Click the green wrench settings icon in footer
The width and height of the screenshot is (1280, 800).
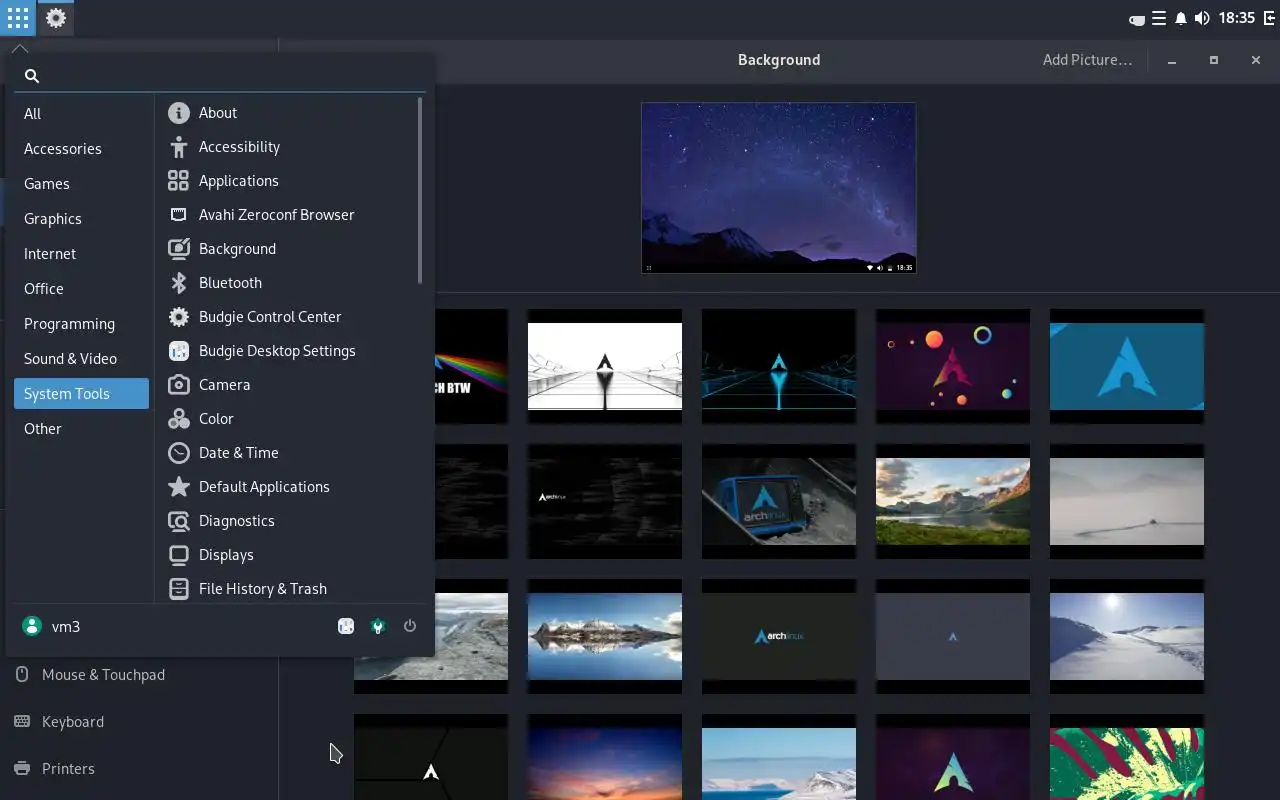378,626
